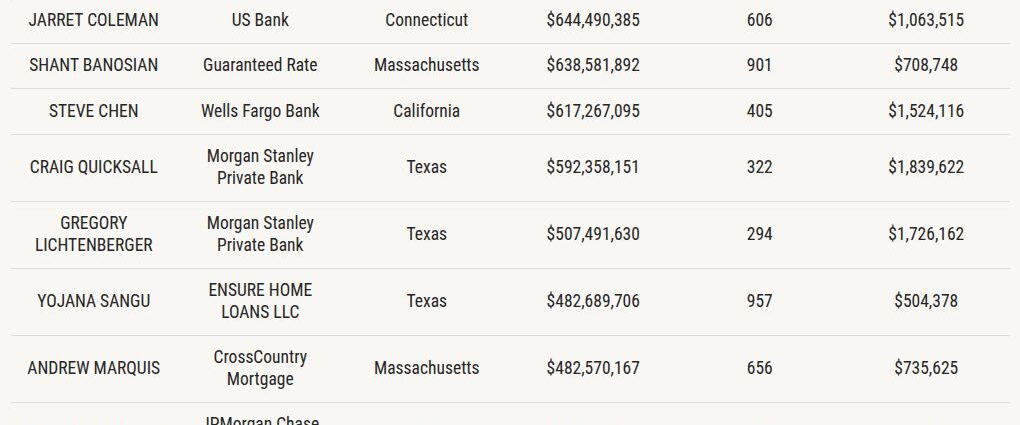Click the name Shant Banosian

click(94, 65)
